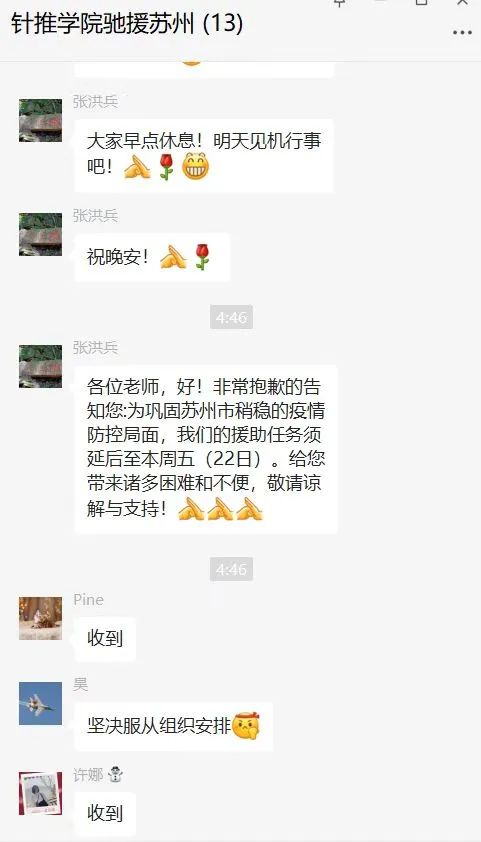481x842 pixels.
Task: Click the sender name Pine
Action: point(89,599)
